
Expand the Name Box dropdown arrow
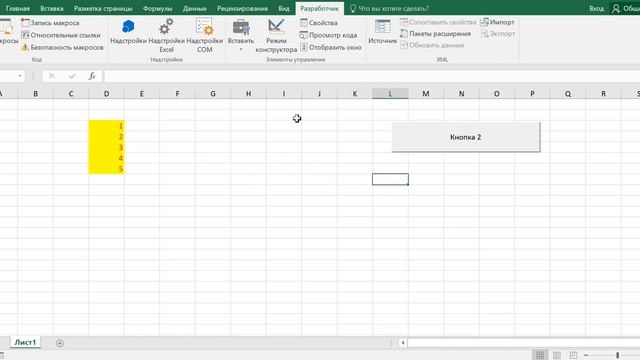20,76
